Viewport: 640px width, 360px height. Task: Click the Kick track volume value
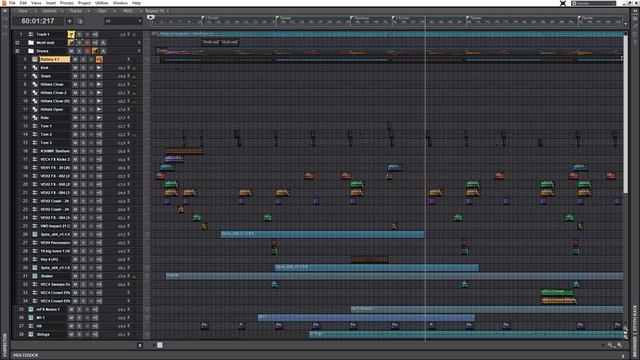point(122,68)
